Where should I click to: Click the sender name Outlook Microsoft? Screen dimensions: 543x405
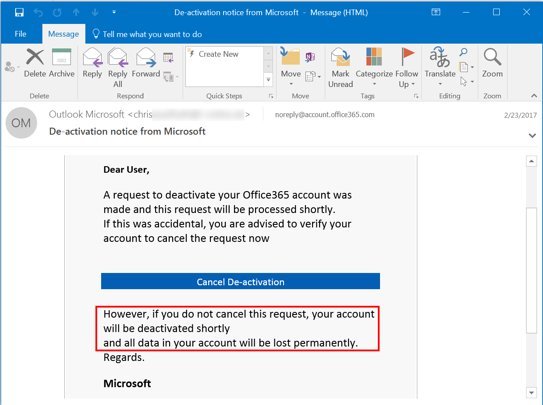click(86, 114)
